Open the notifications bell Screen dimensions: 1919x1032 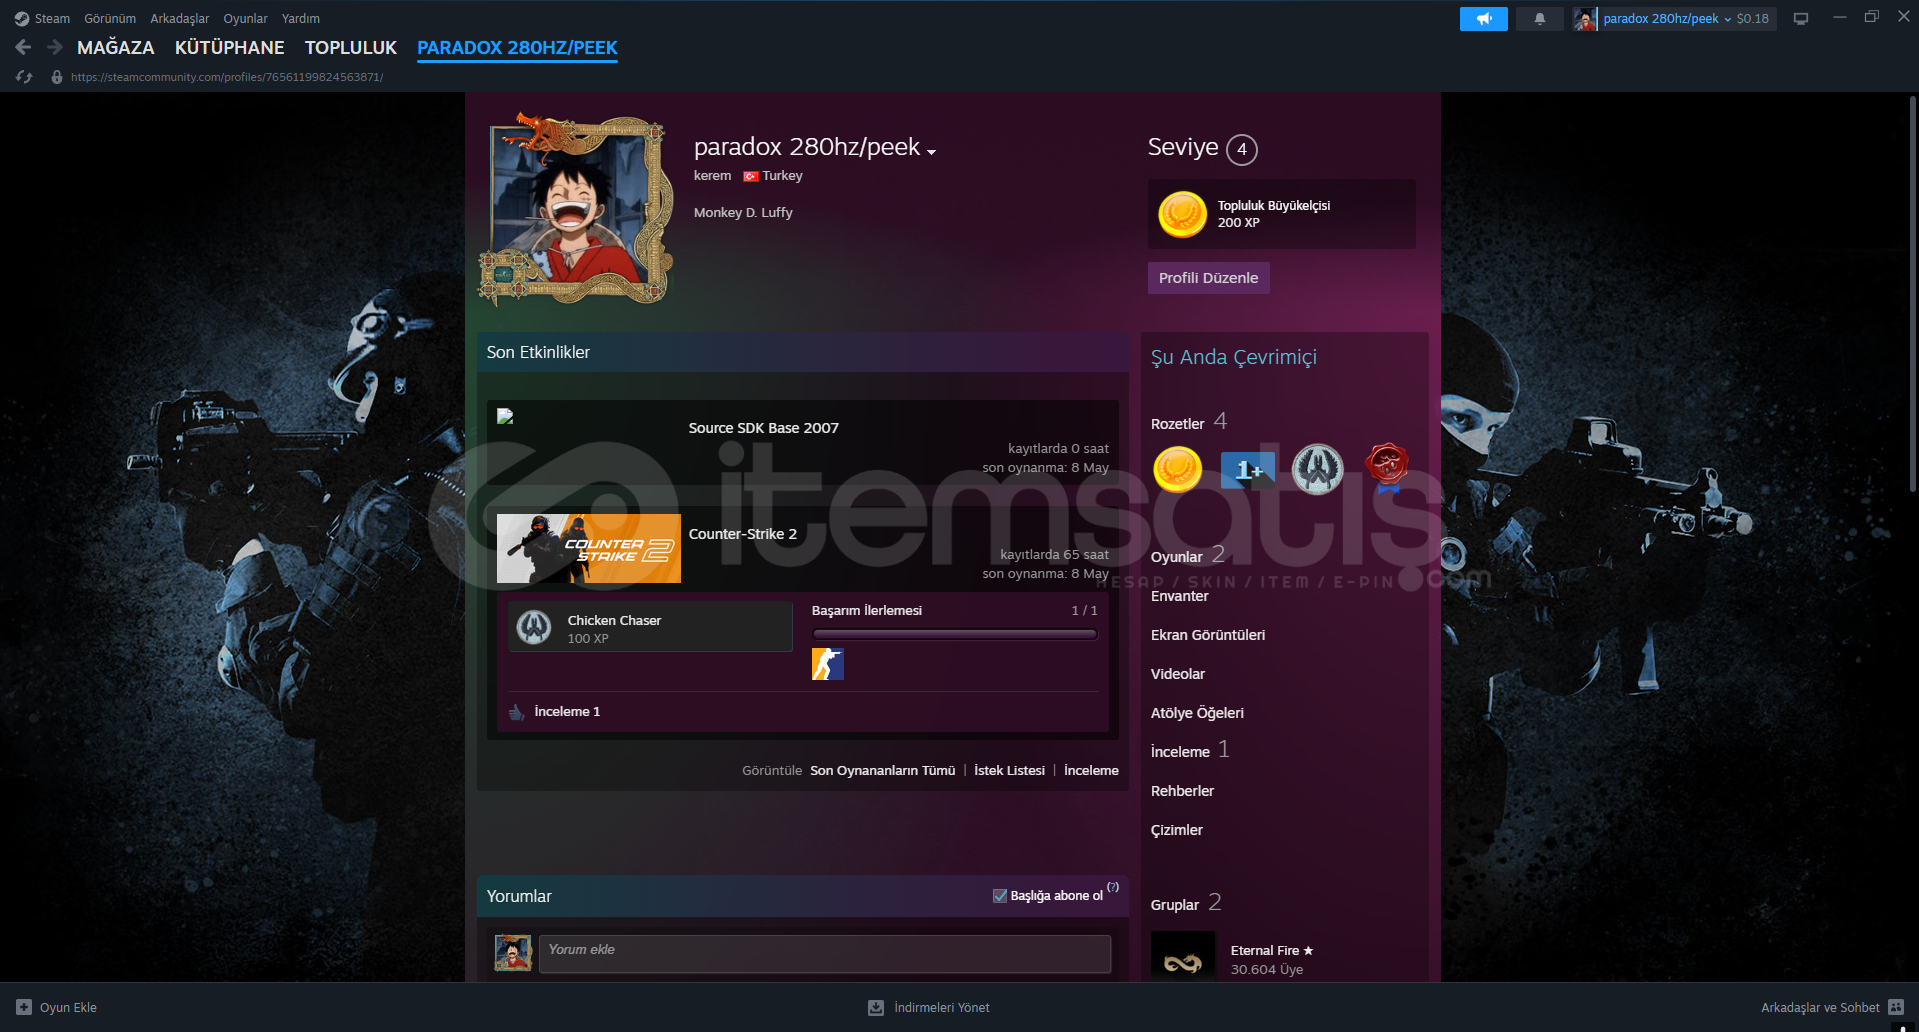pos(1539,18)
